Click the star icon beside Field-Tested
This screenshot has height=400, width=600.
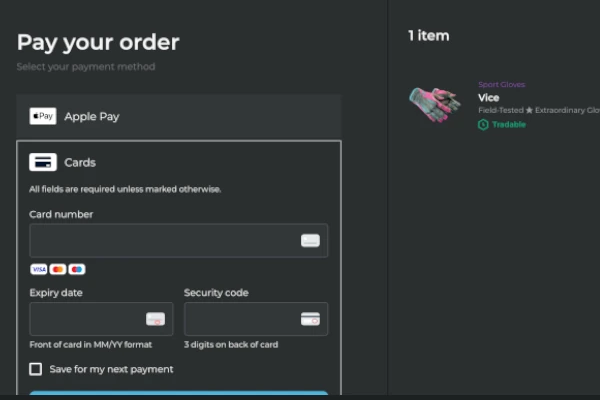pos(530,110)
